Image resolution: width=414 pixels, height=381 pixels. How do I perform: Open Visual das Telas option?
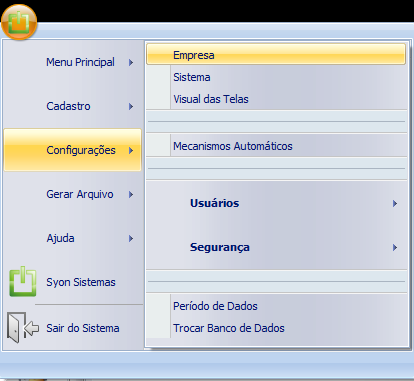276,99
